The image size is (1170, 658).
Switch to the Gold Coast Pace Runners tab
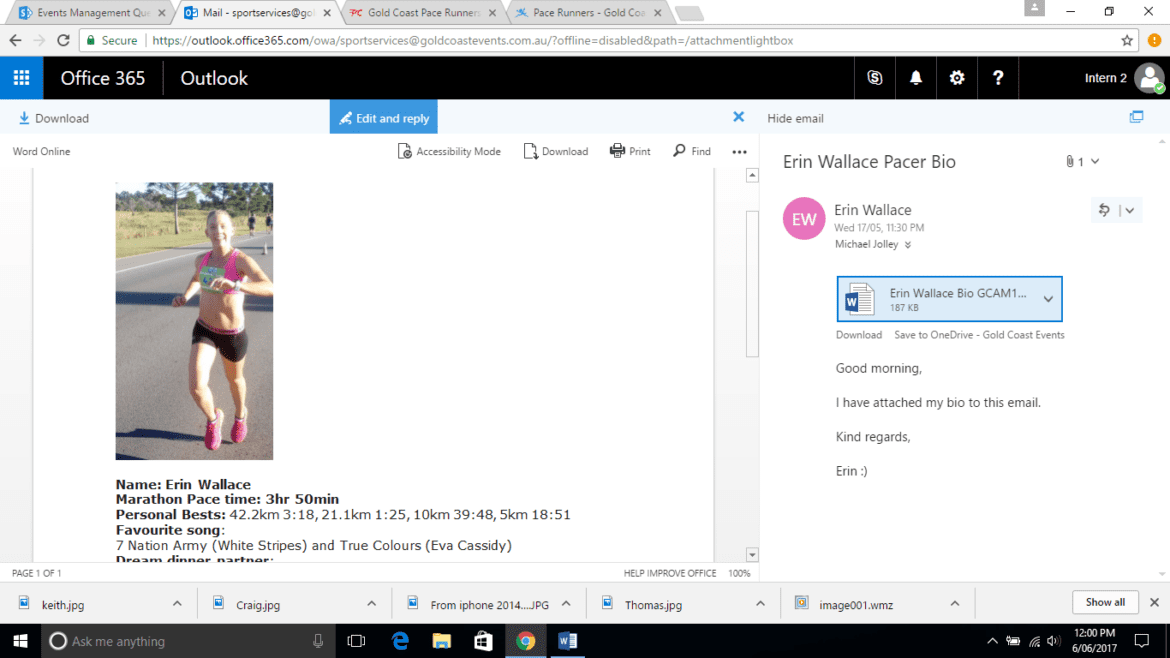click(x=423, y=13)
